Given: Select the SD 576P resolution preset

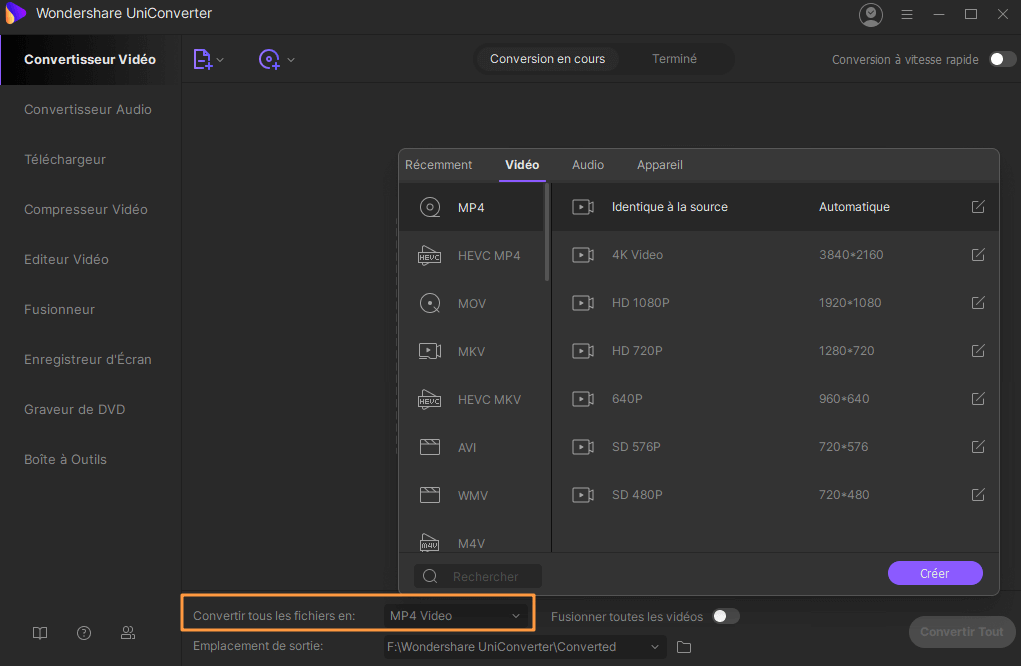Looking at the screenshot, I should [x=775, y=447].
